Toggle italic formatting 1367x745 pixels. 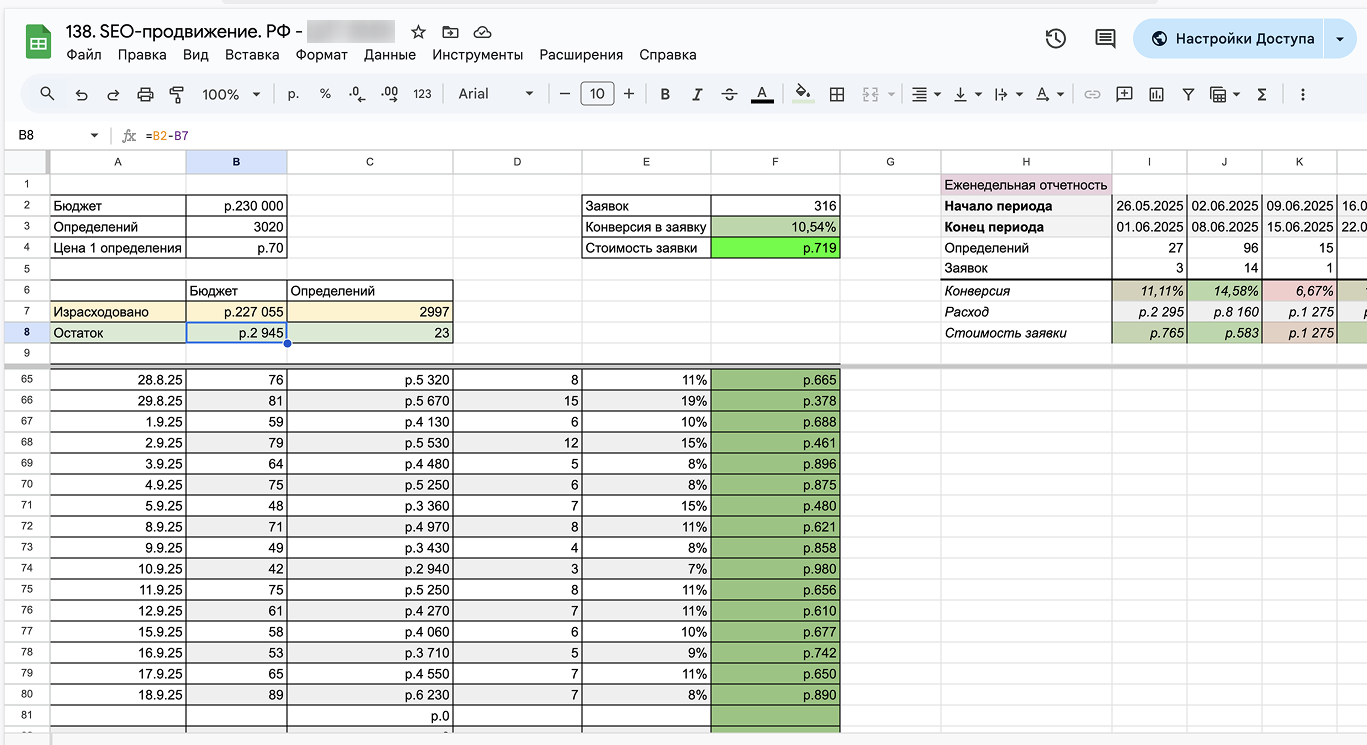coord(697,94)
